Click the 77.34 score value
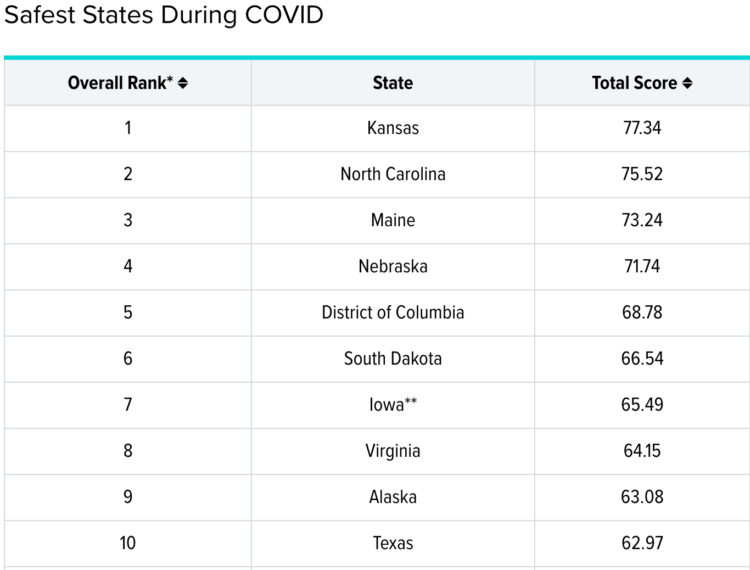Screen dimensions: 750x570 642,128
